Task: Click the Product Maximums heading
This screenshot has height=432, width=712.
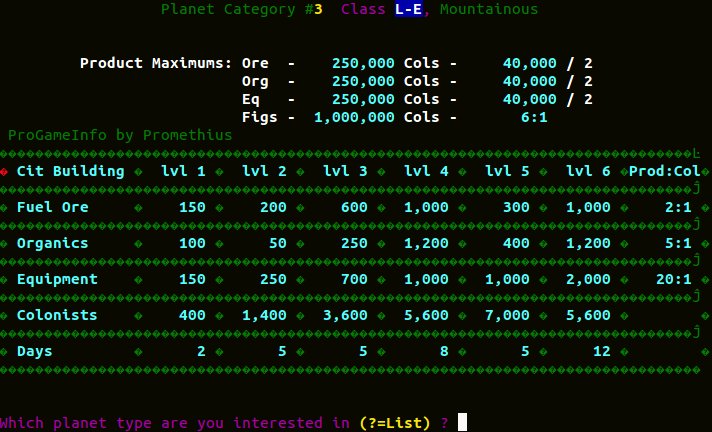Action: 156,63
